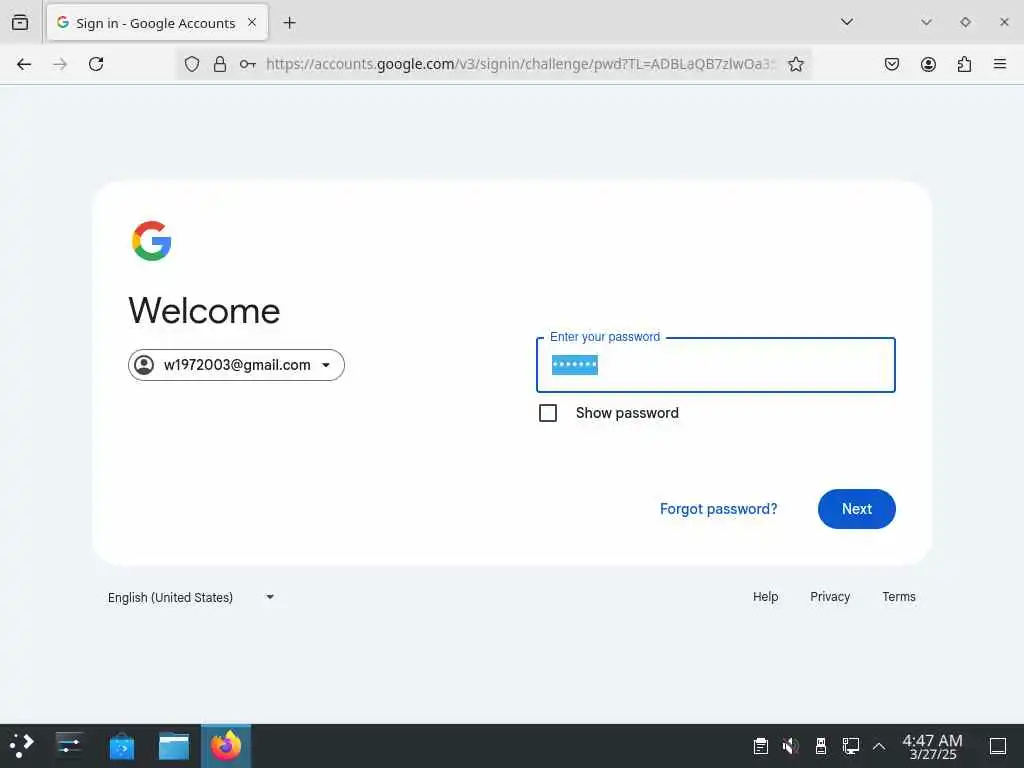The height and width of the screenshot is (768, 1024).
Task: Click the site security padlock icon
Action: click(220, 64)
